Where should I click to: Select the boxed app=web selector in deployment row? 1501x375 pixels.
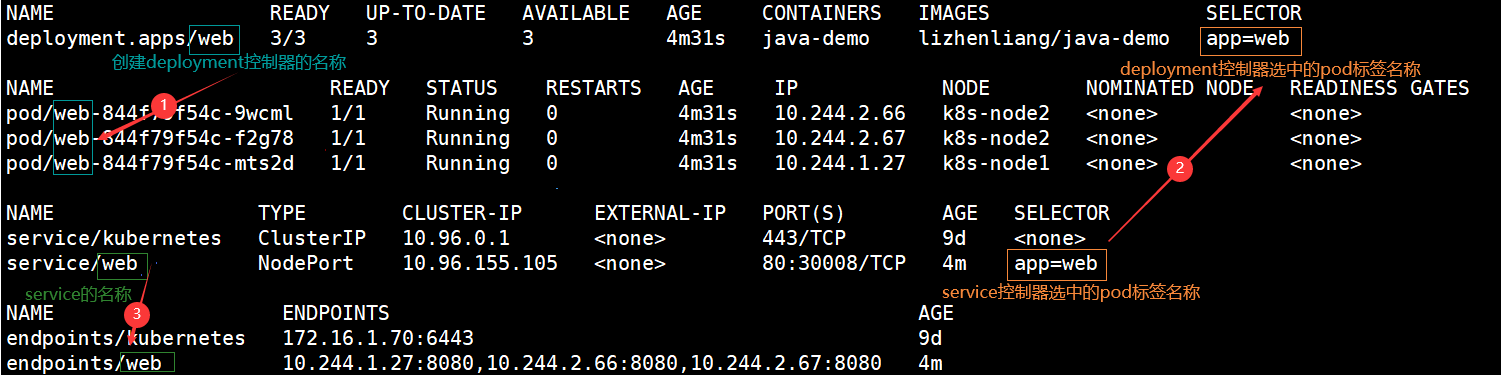click(x=1251, y=40)
